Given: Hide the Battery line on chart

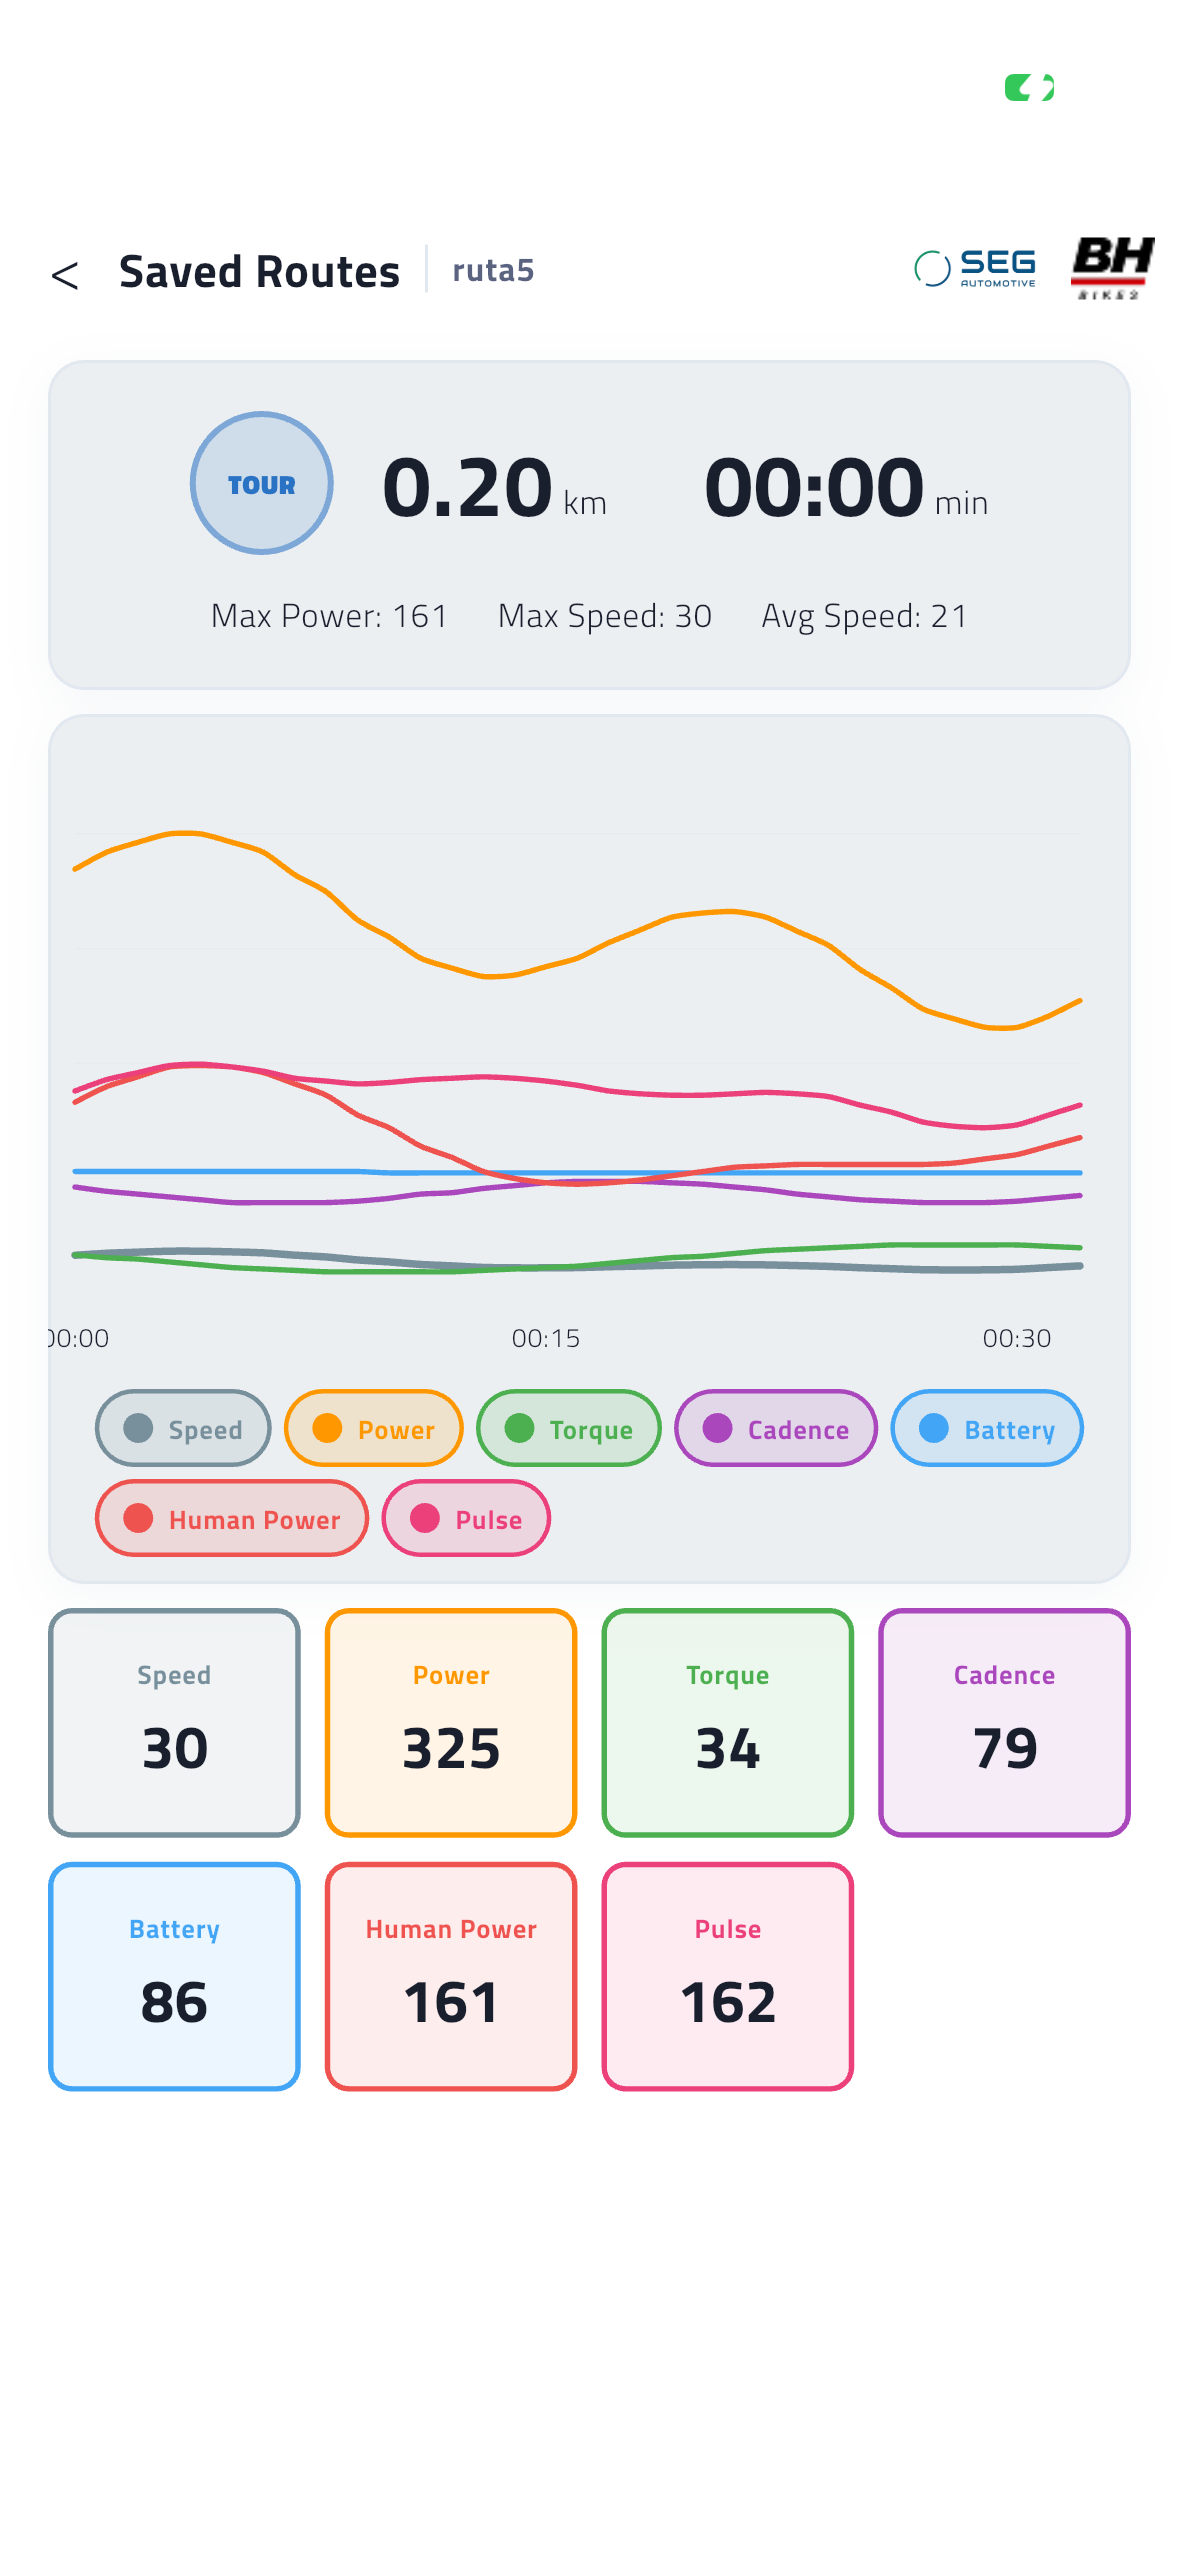Looking at the screenshot, I should pyautogui.click(x=987, y=1428).
